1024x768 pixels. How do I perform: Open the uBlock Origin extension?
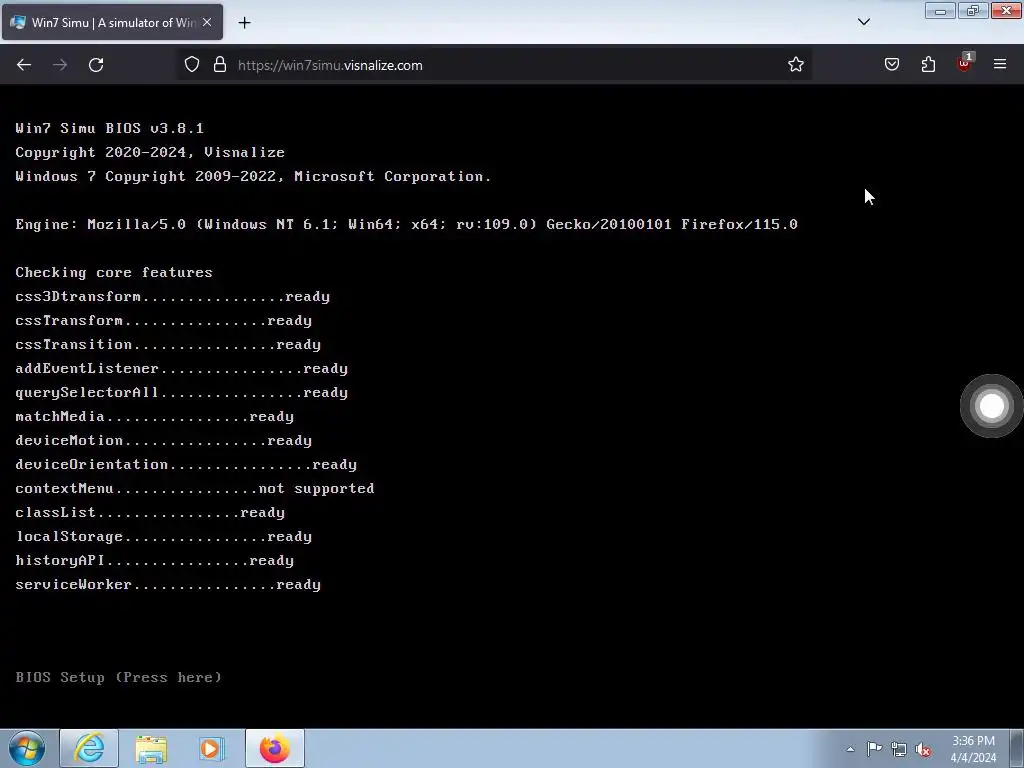[965, 63]
